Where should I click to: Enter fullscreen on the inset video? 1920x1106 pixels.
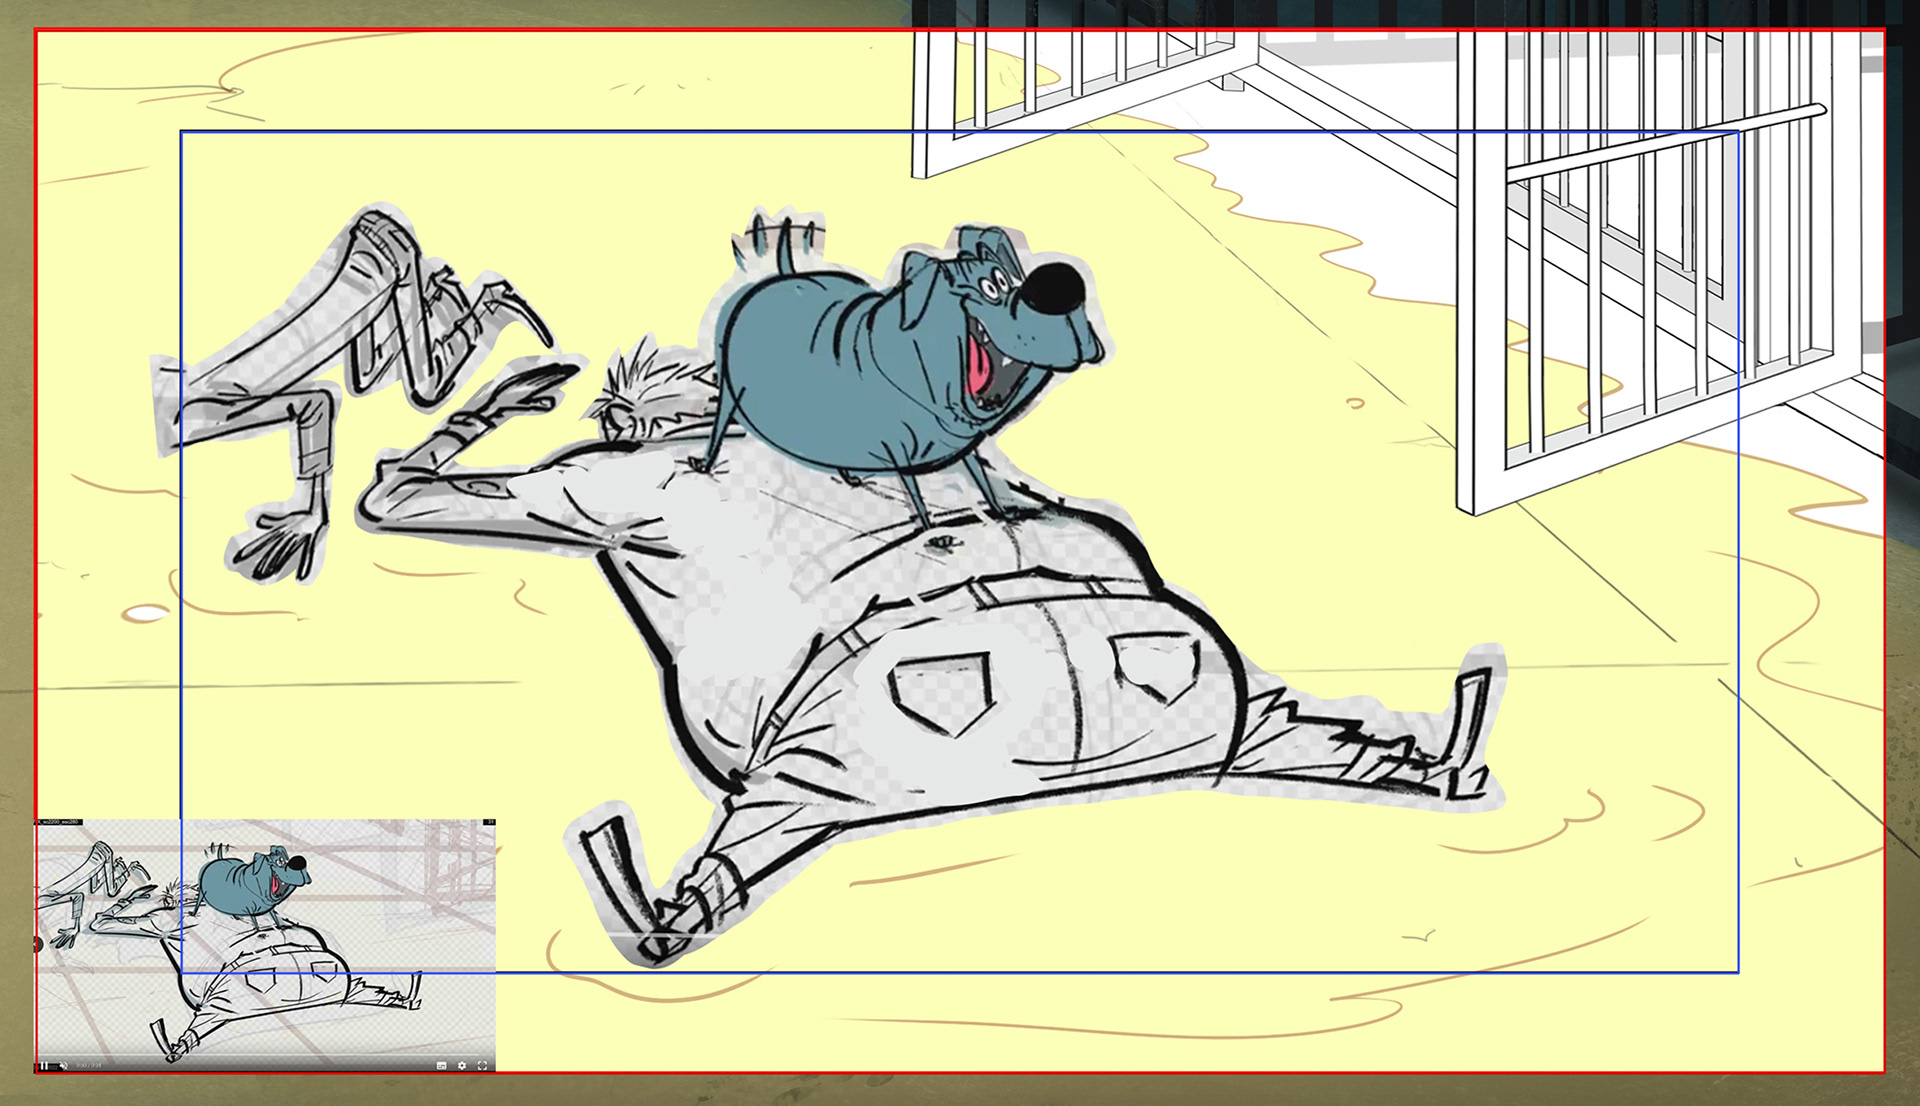[x=482, y=1065]
